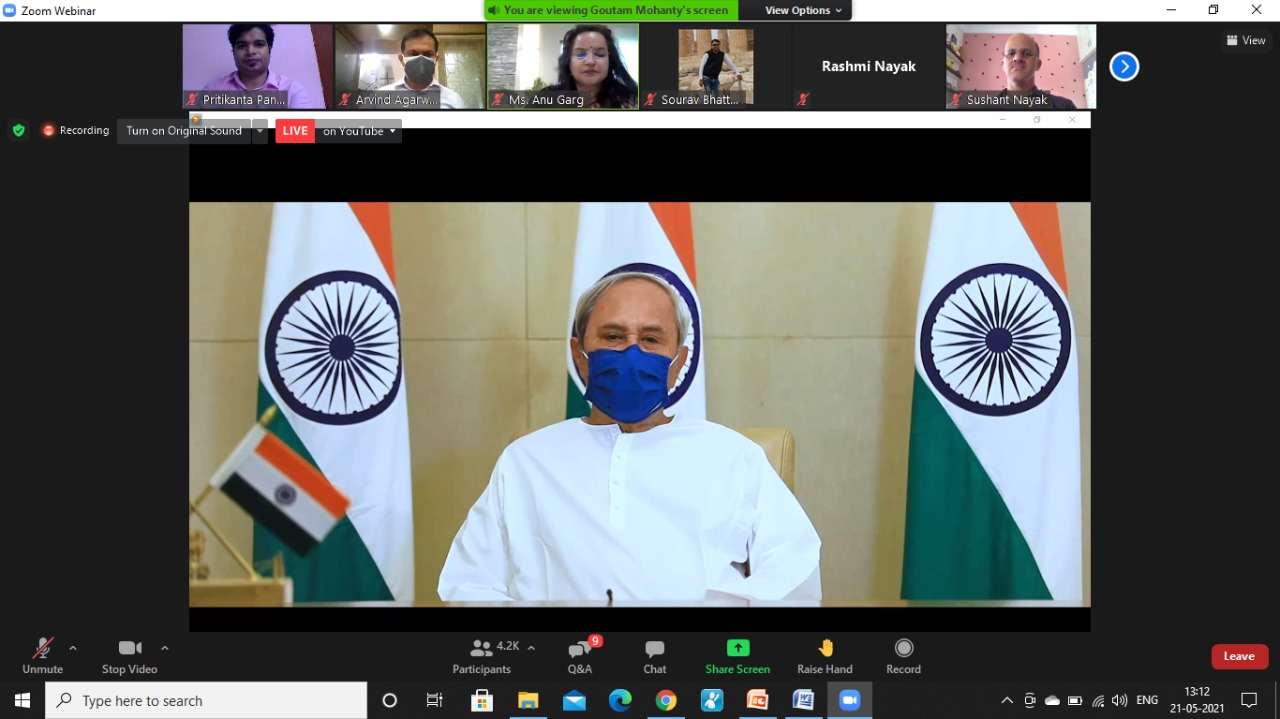Select the Rashmi Nayak participant tile
This screenshot has height=719, width=1280.
pyautogui.click(x=868, y=66)
